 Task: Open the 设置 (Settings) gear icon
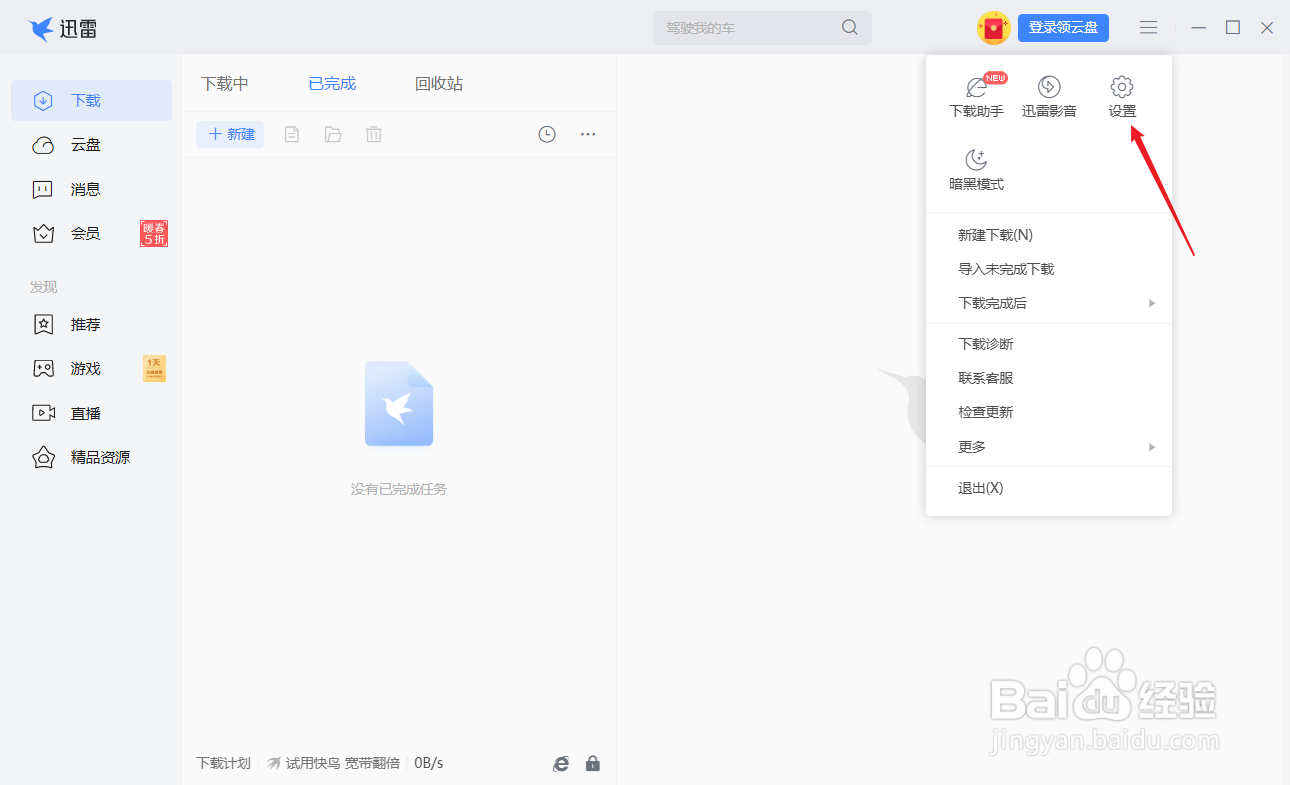[x=1122, y=95]
